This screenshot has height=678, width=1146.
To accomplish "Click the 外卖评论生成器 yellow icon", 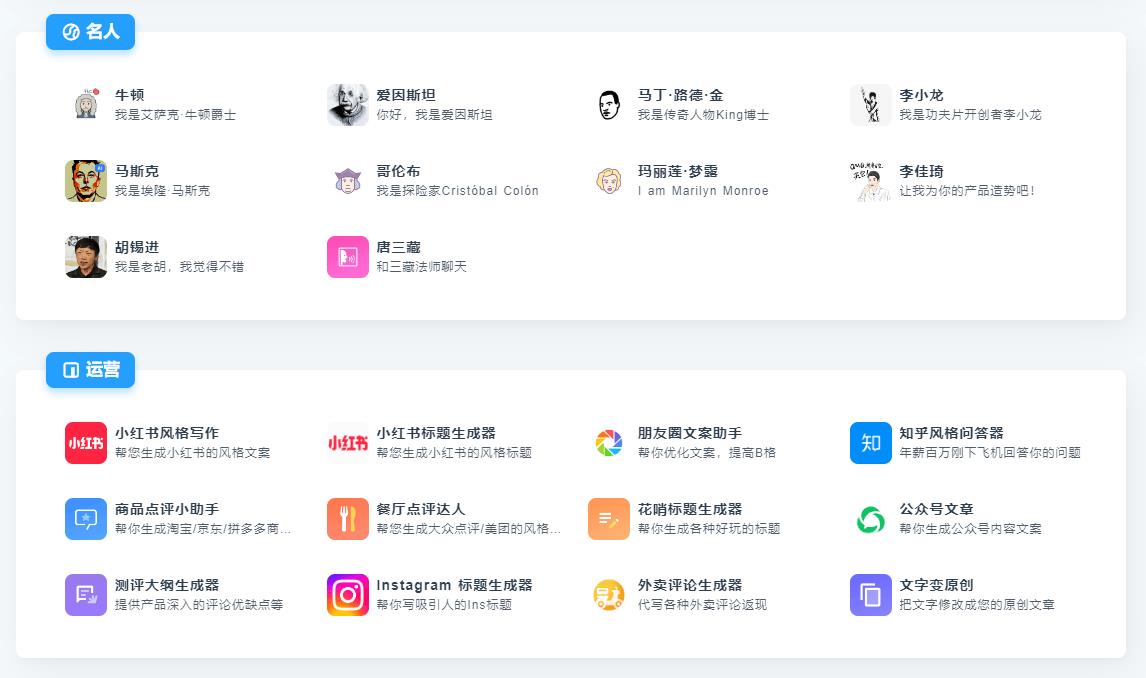I will pos(609,595).
